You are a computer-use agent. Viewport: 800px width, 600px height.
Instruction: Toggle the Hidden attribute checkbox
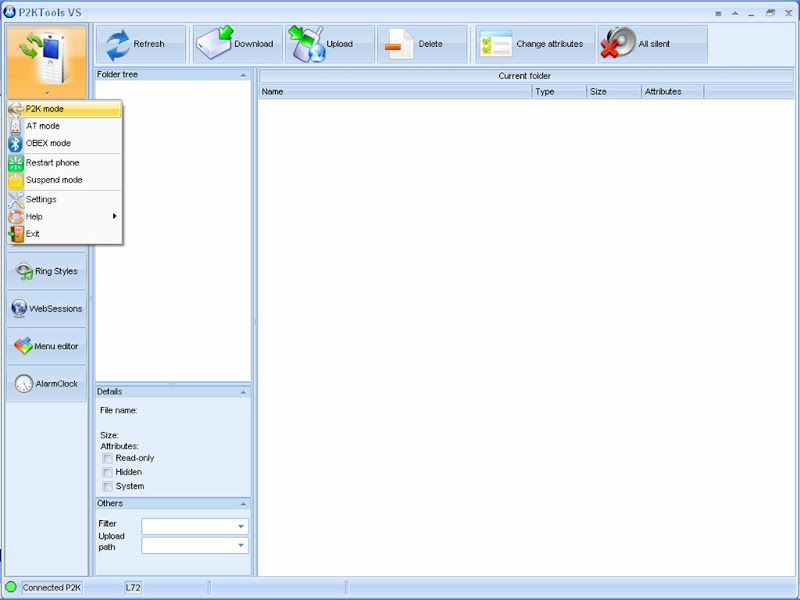click(x=107, y=472)
